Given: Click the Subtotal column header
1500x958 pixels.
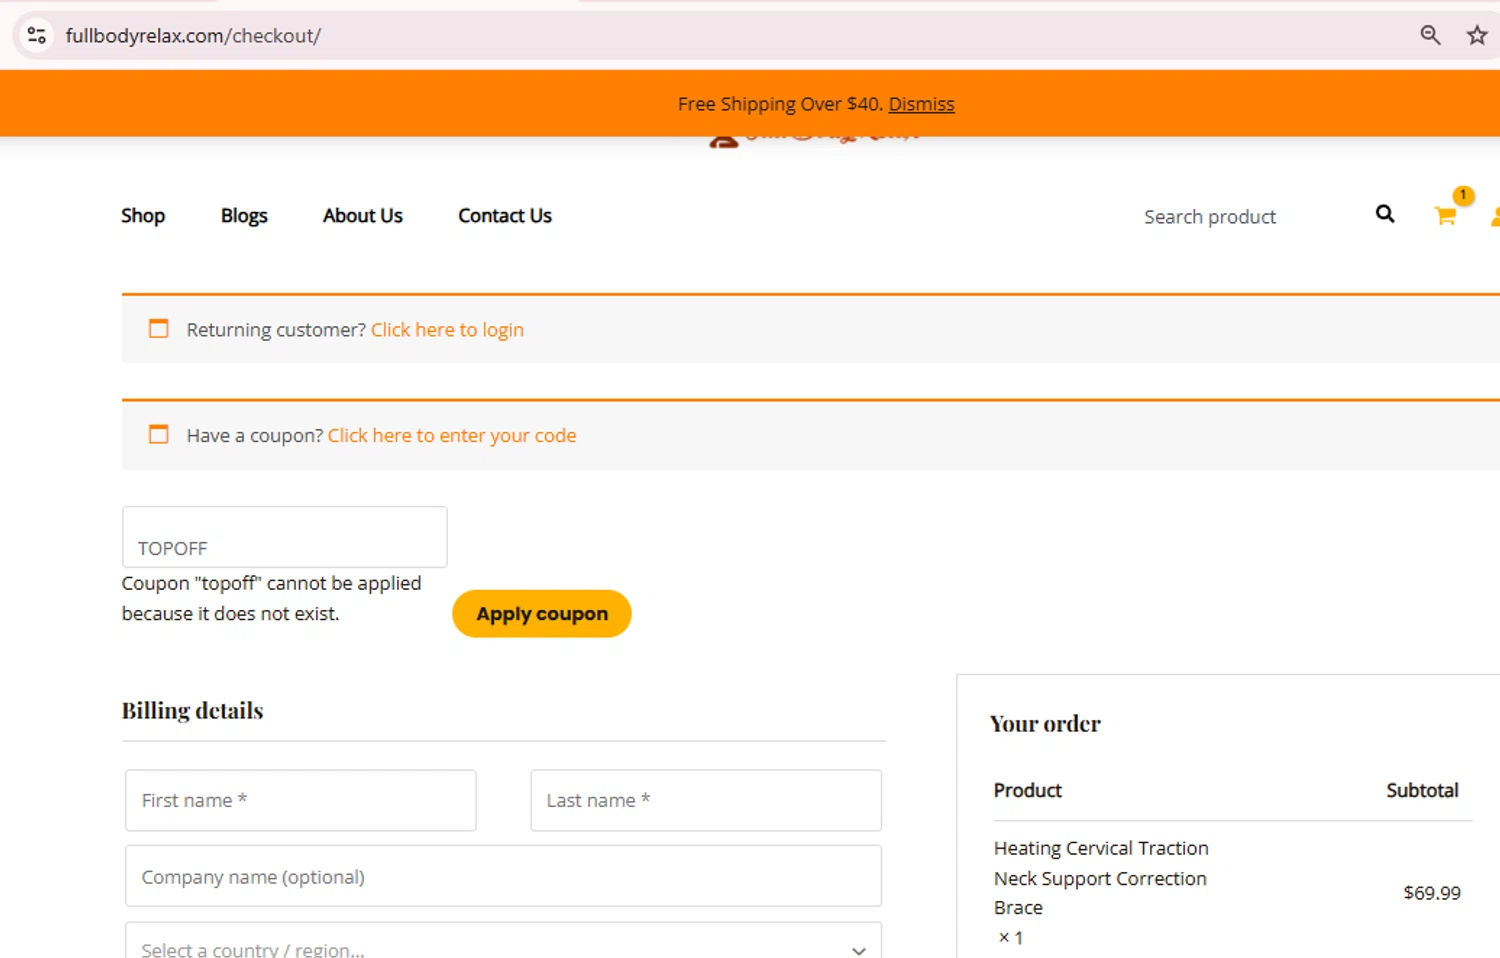Looking at the screenshot, I should pos(1422,790).
